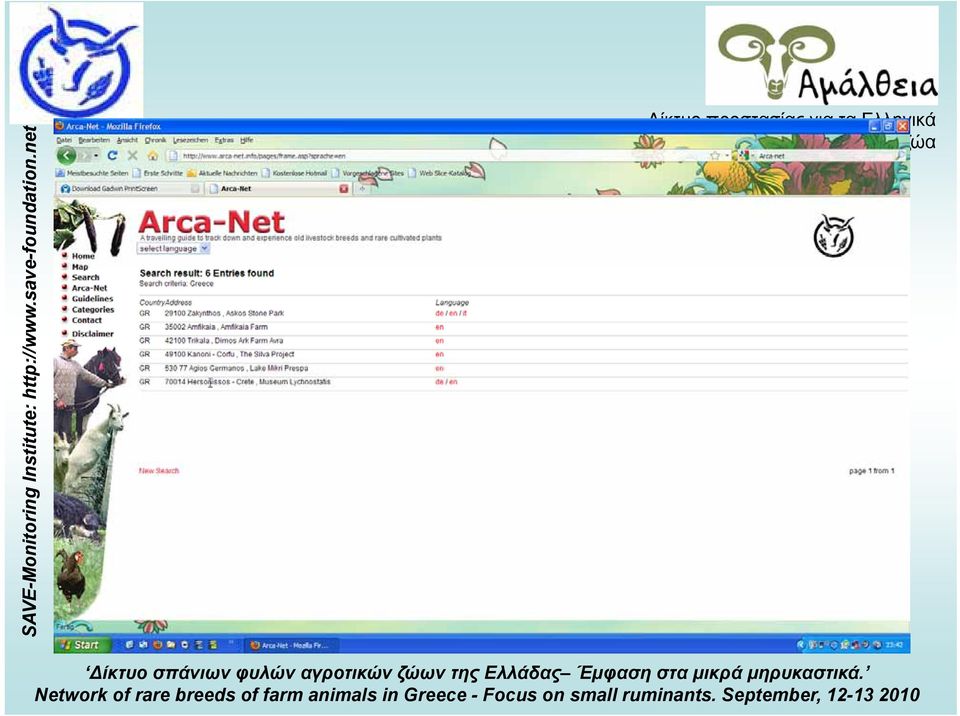Open the Lesezeichen menu
Viewport: 960px width, 716px height.
[x=190, y=140]
